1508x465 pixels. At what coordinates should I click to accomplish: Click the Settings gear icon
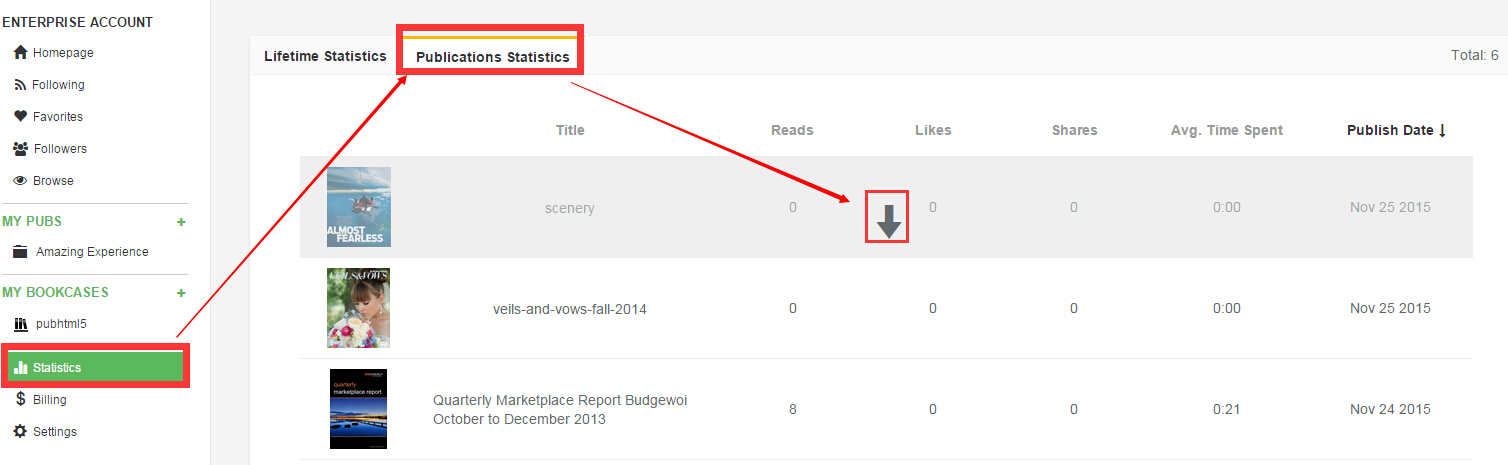20,432
